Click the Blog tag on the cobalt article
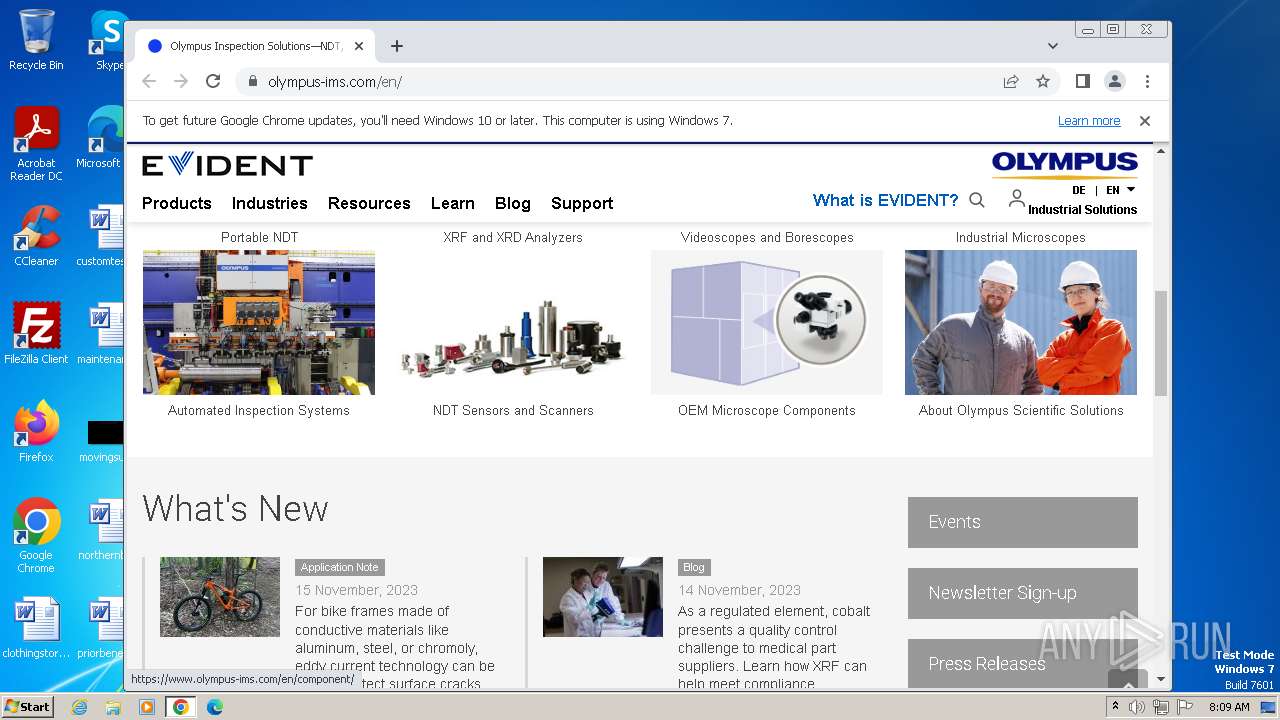1280x720 pixels. [694, 567]
